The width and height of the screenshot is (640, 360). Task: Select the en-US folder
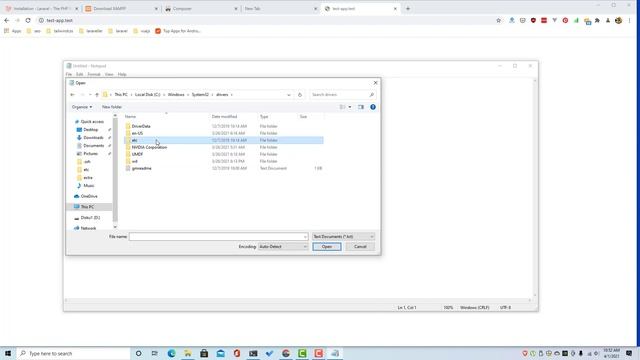pos(137,133)
